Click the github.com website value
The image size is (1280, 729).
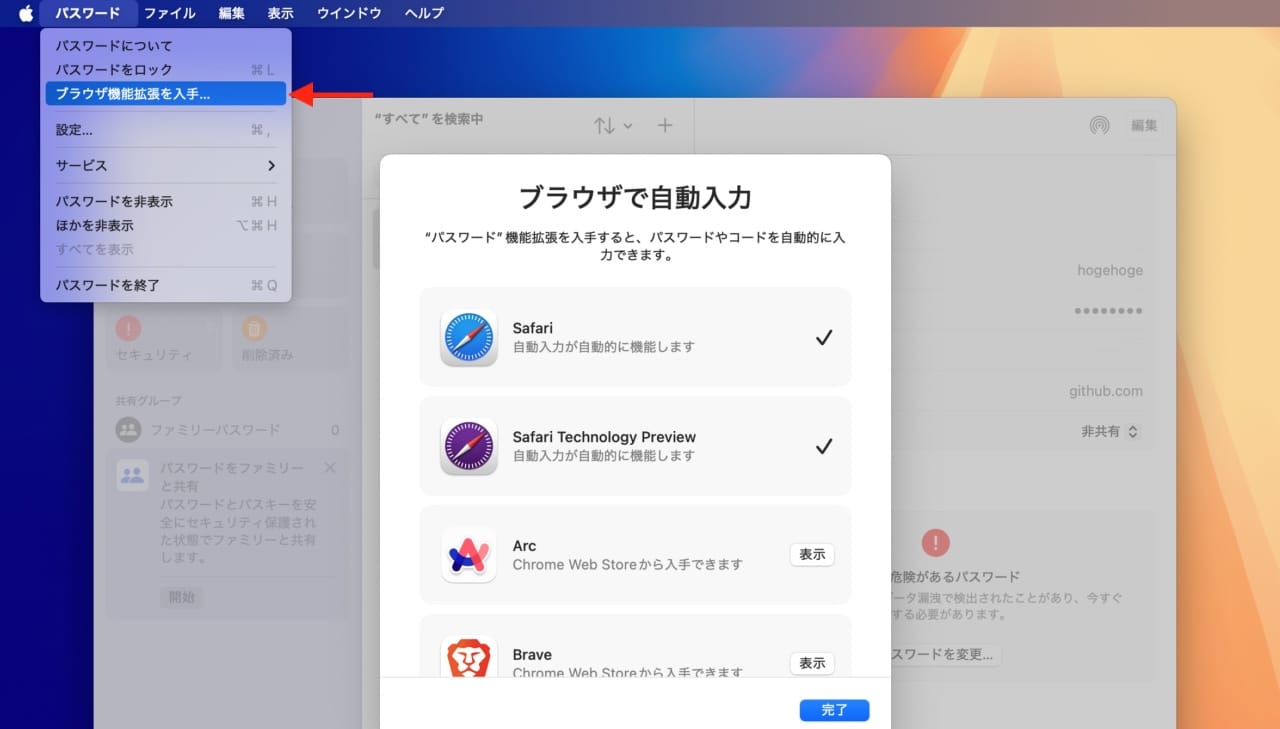tap(1105, 392)
